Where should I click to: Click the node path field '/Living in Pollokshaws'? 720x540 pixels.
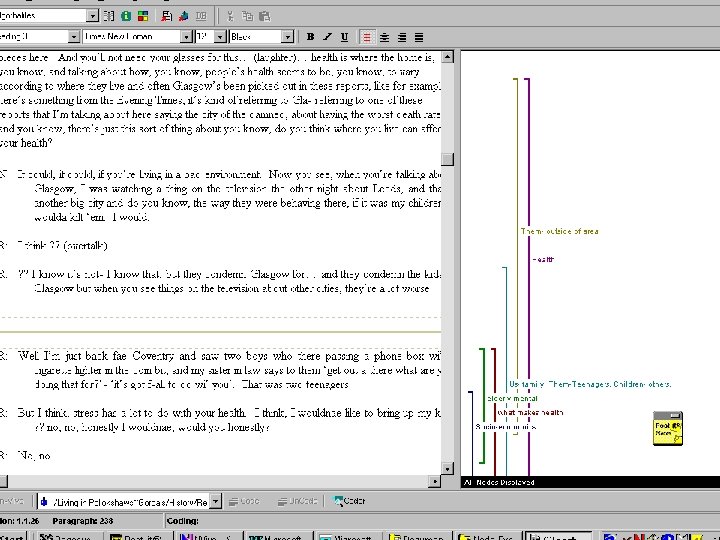click(125, 502)
